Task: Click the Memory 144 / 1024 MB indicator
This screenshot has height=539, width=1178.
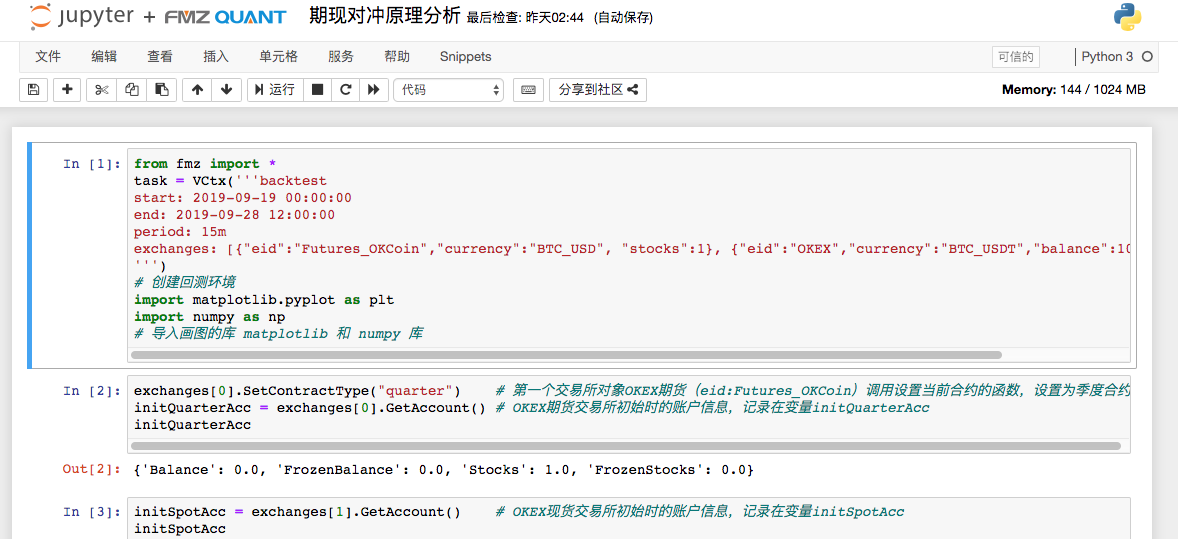Action: [1074, 89]
